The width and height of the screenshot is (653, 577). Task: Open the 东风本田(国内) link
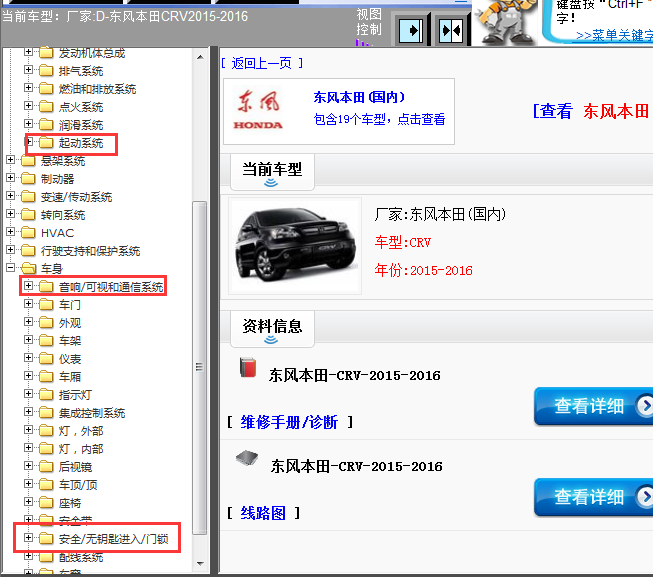[359, 97]
